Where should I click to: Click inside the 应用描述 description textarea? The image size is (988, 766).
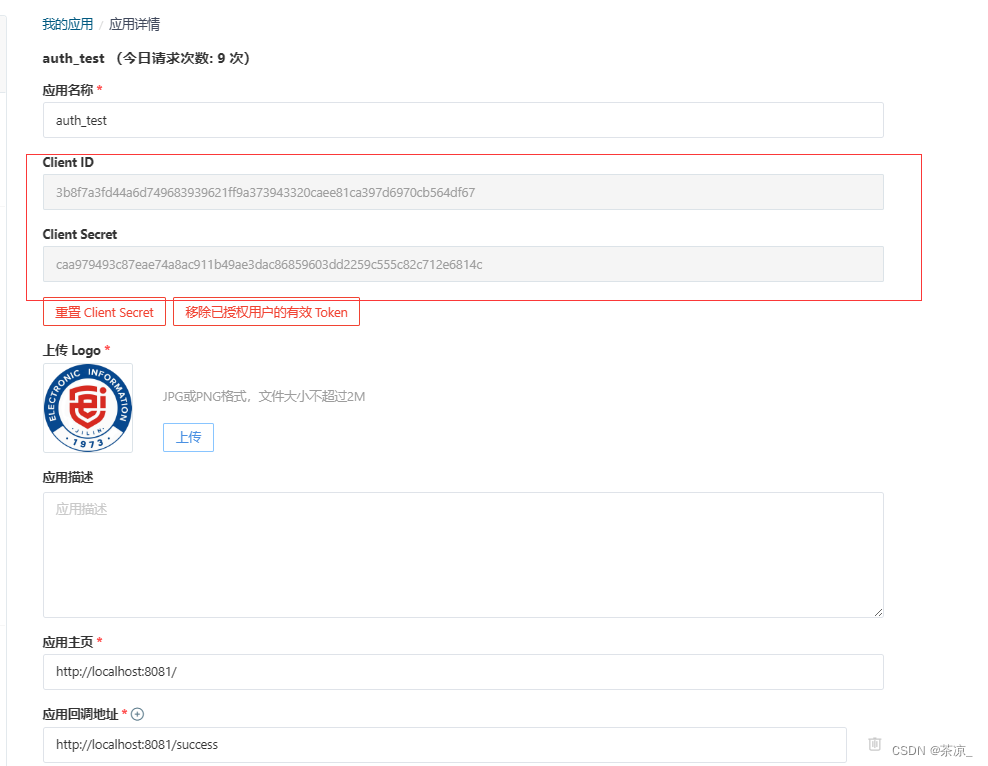[462, 550]
